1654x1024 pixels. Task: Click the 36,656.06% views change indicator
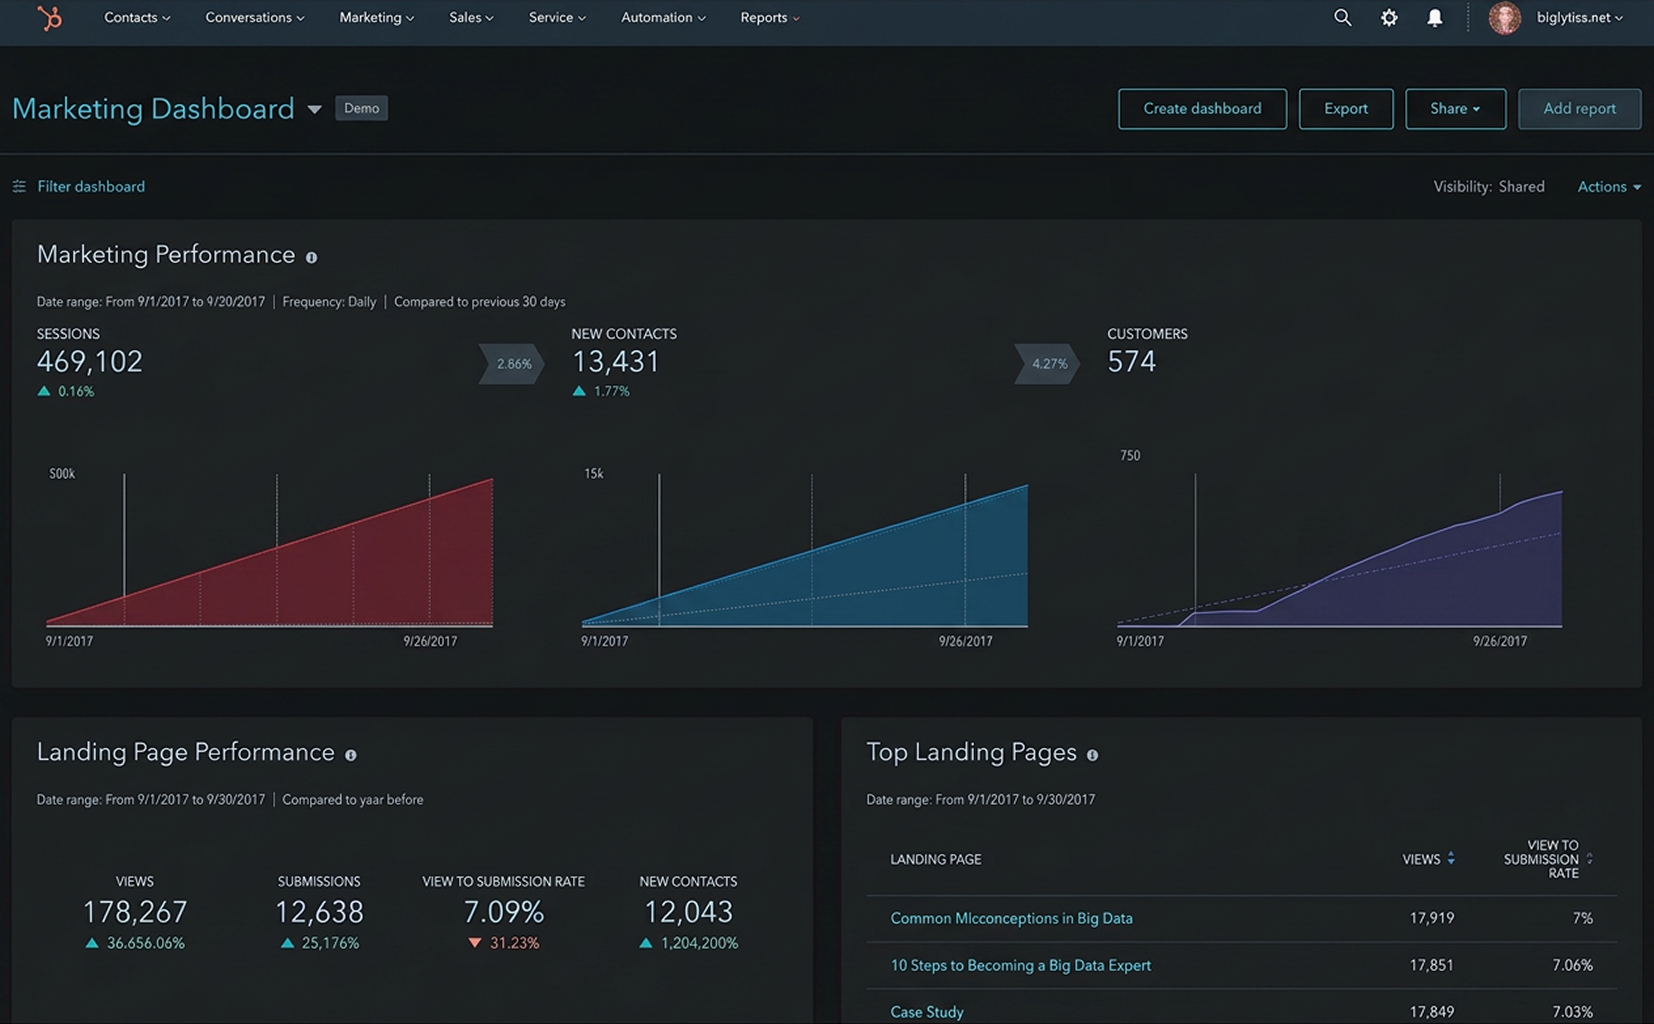(135, 943)
